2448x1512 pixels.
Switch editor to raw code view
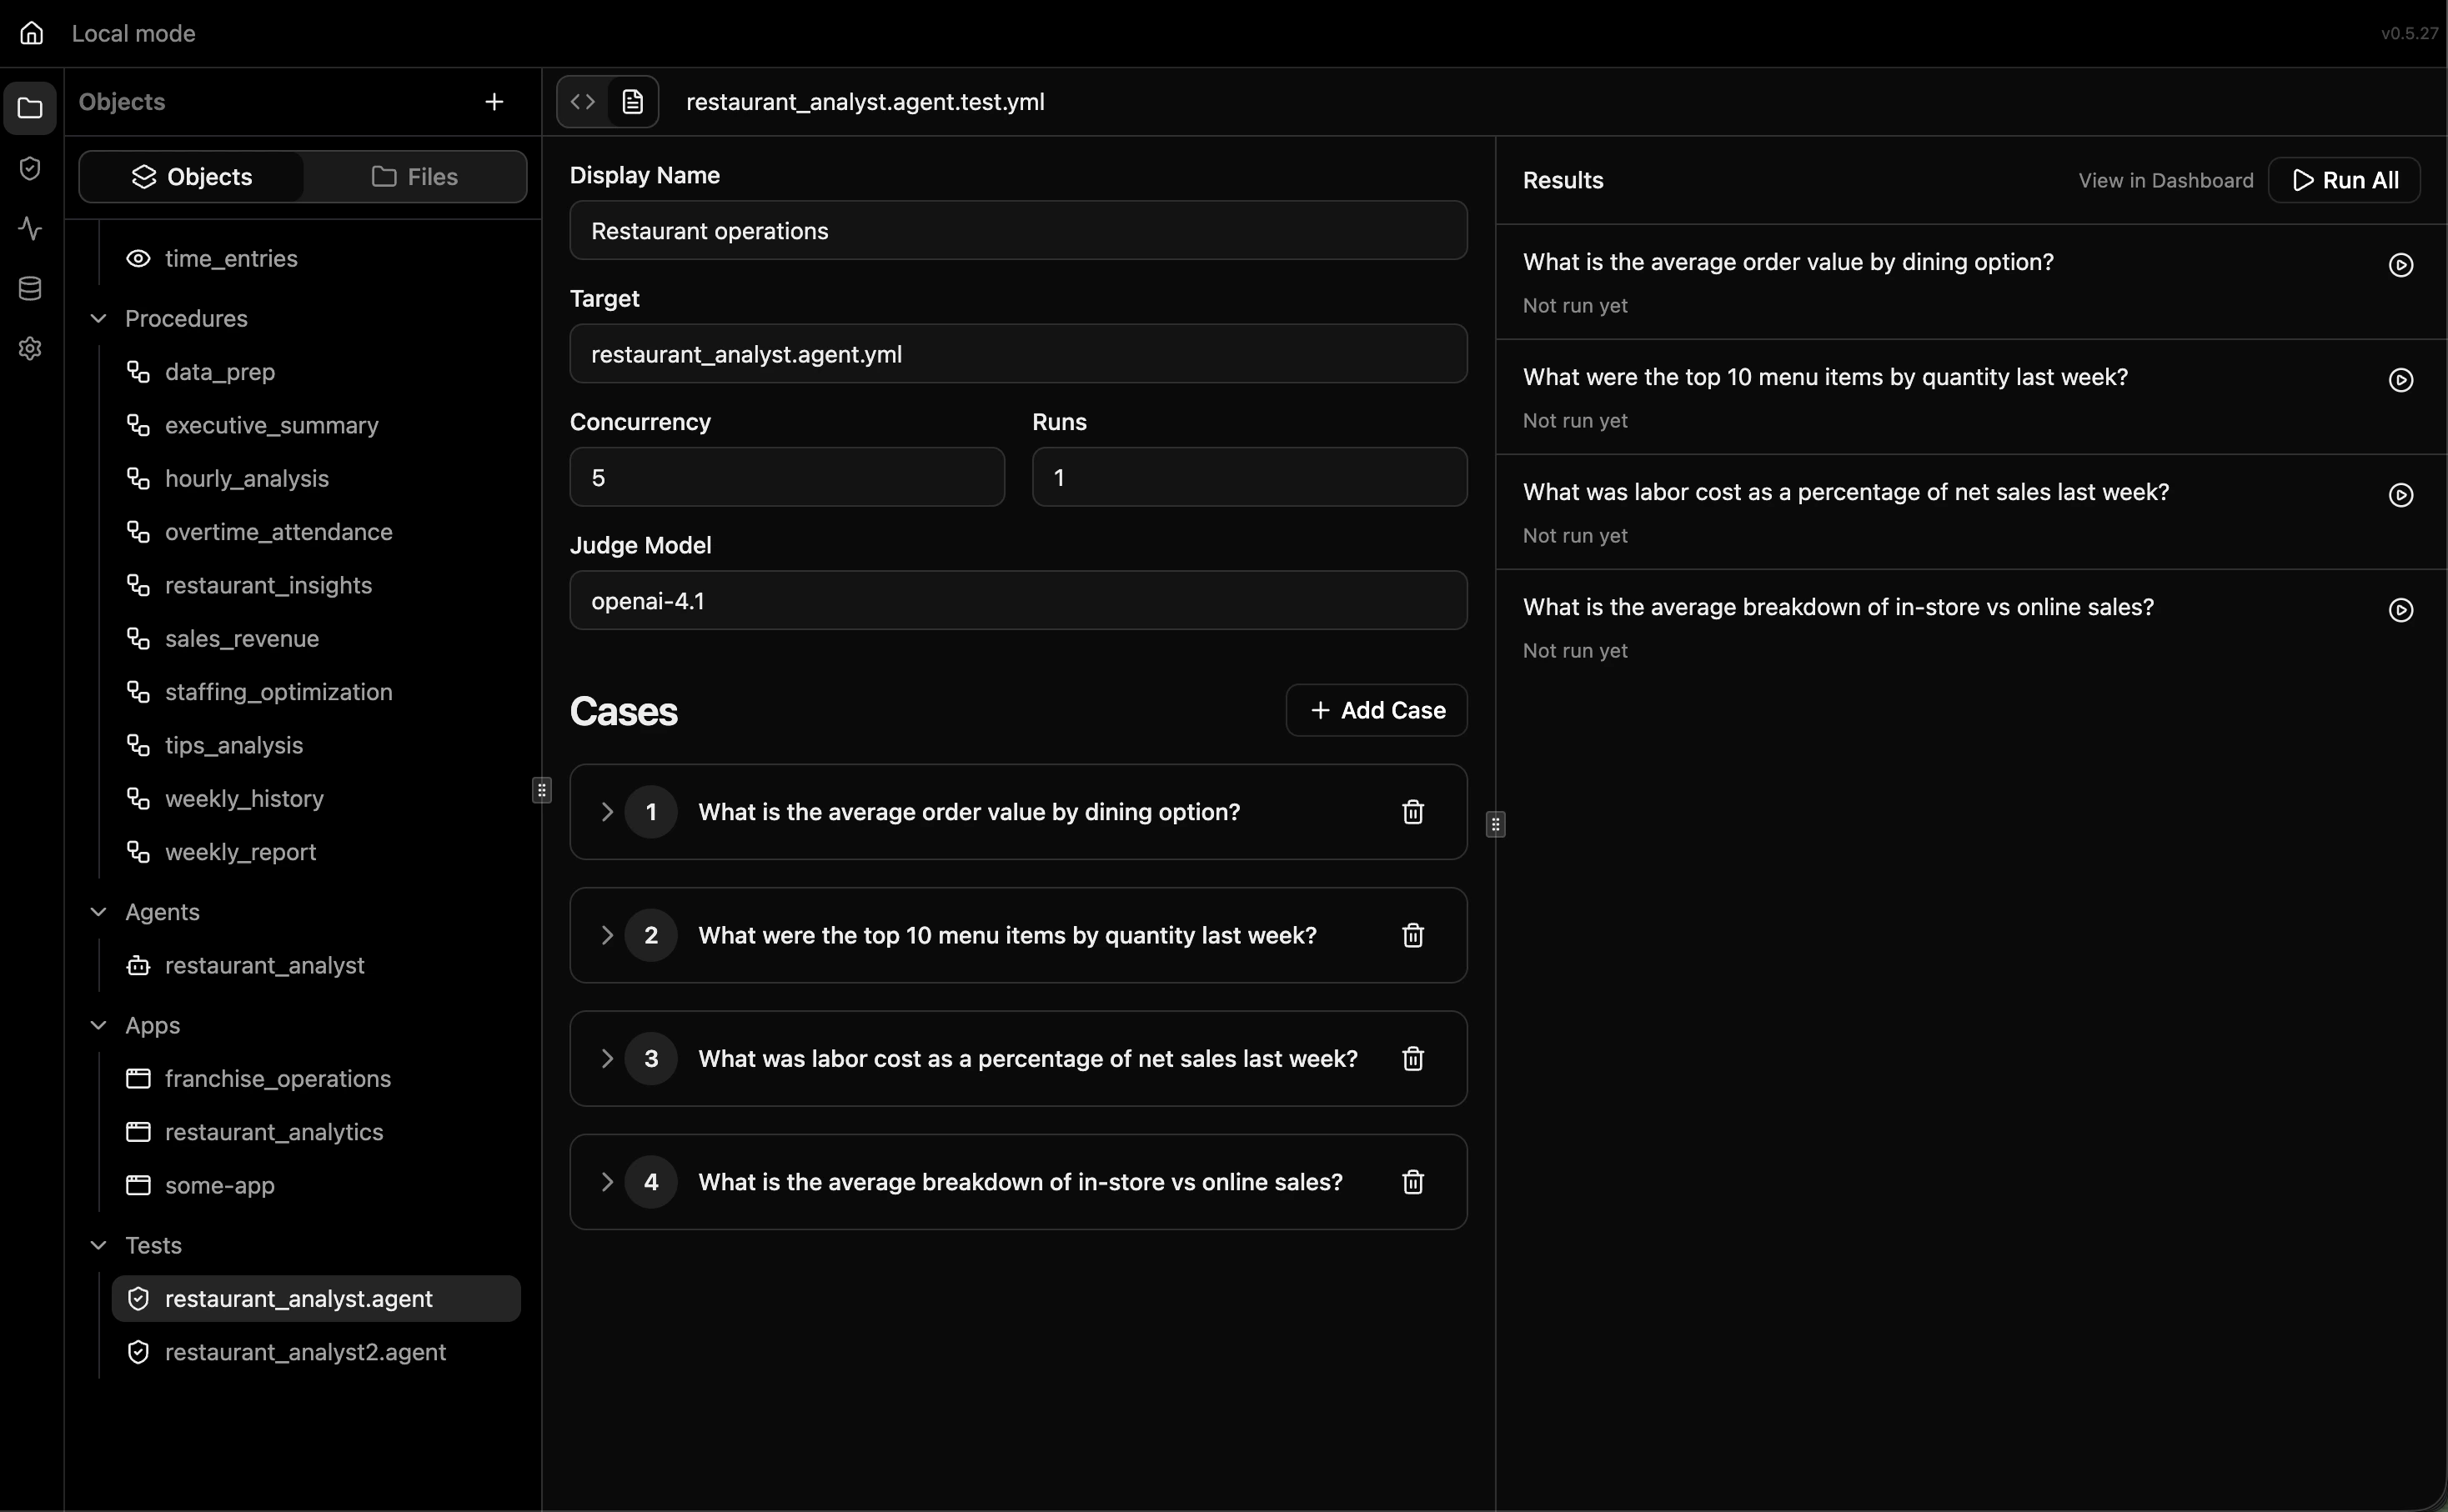[582, 101]
